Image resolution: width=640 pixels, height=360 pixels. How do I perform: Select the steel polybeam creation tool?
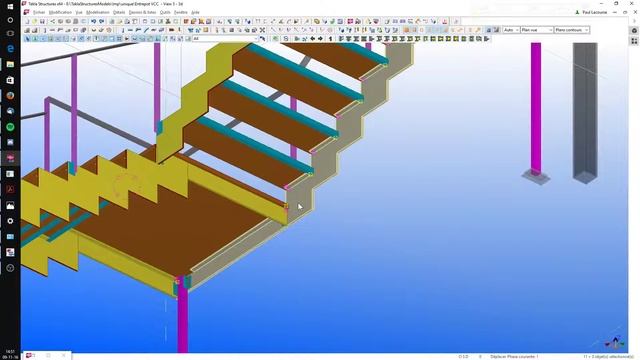(x=138, y=30)
